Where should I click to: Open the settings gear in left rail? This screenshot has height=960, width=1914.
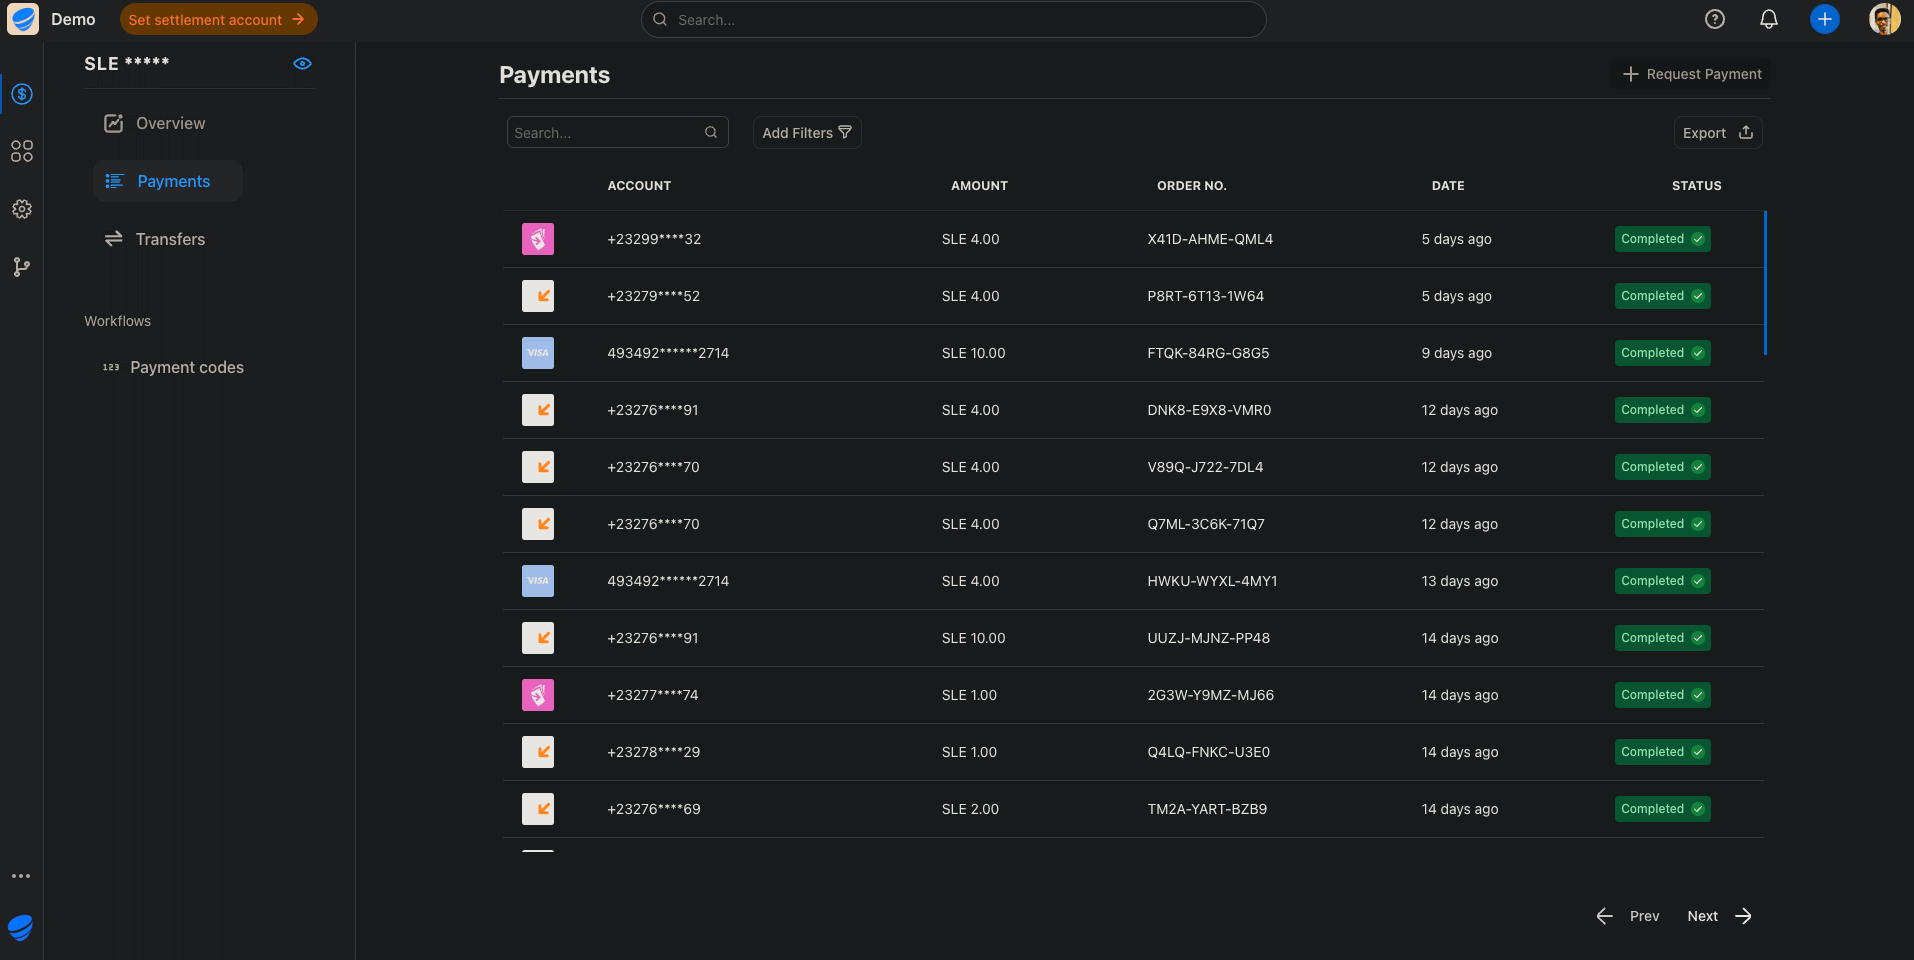22,209
